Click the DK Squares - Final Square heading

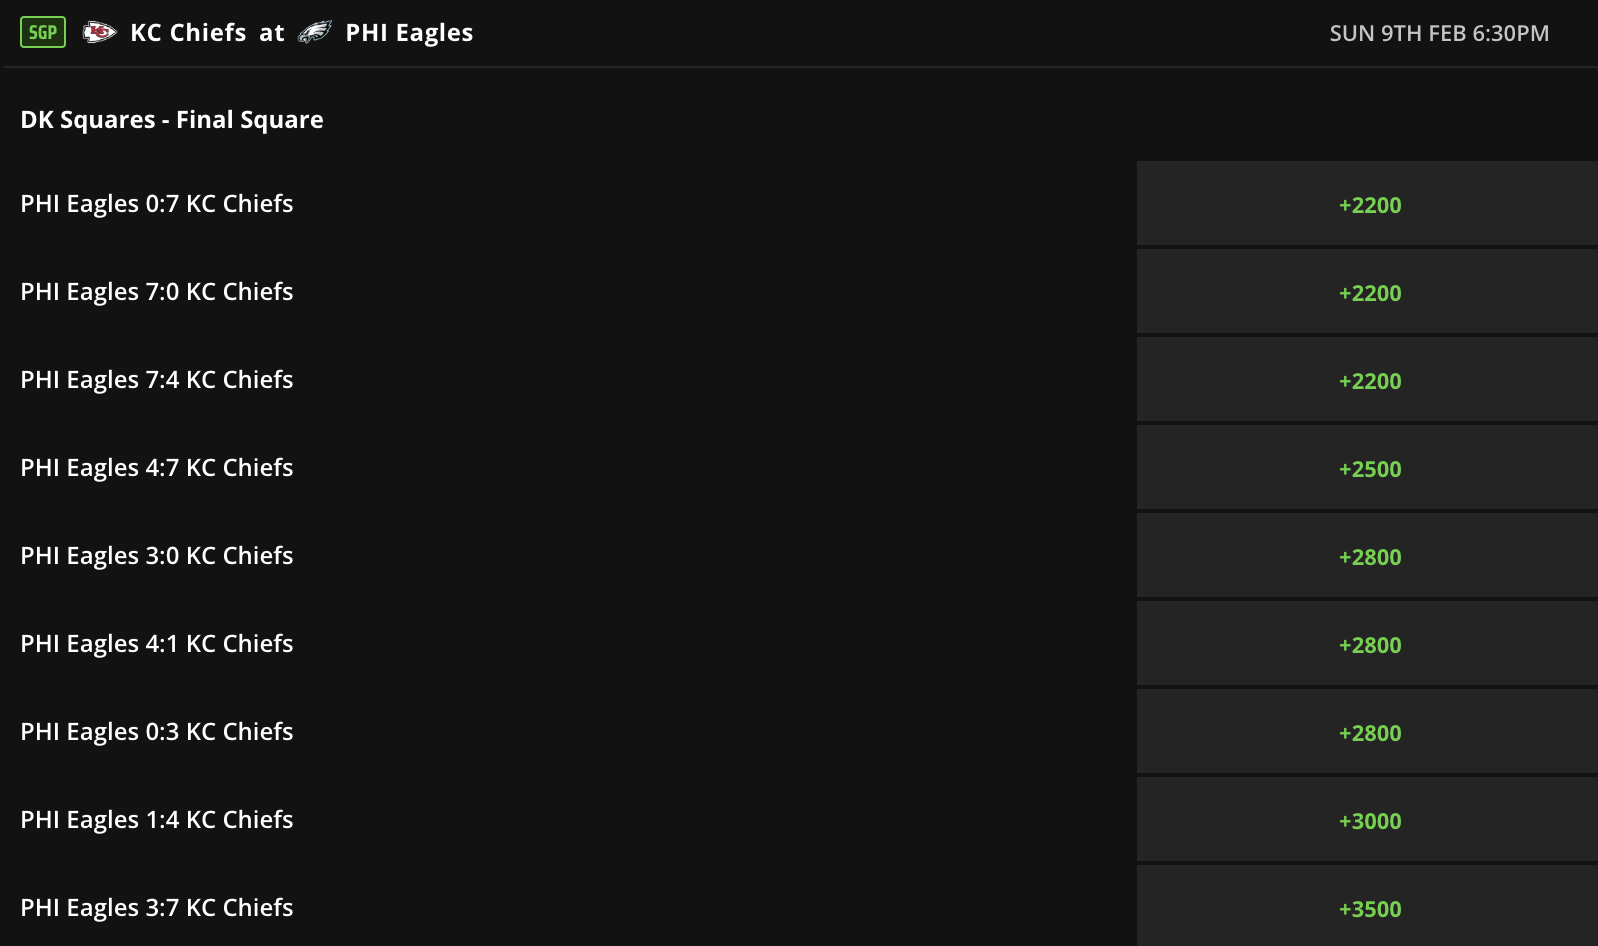click(172, 120)
